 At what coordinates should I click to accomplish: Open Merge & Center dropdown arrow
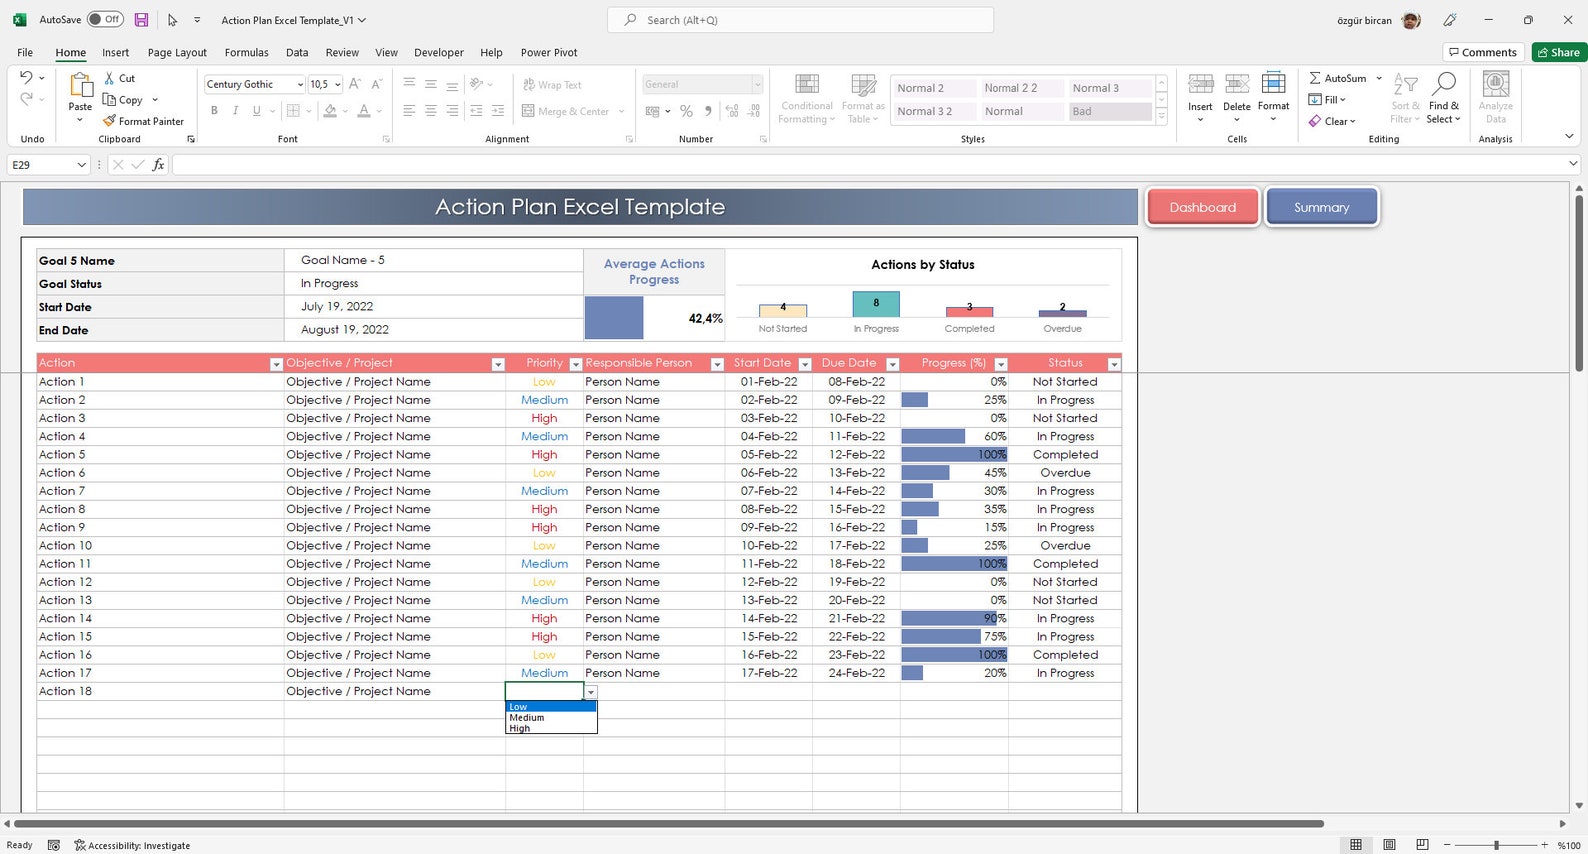[621, 112]
